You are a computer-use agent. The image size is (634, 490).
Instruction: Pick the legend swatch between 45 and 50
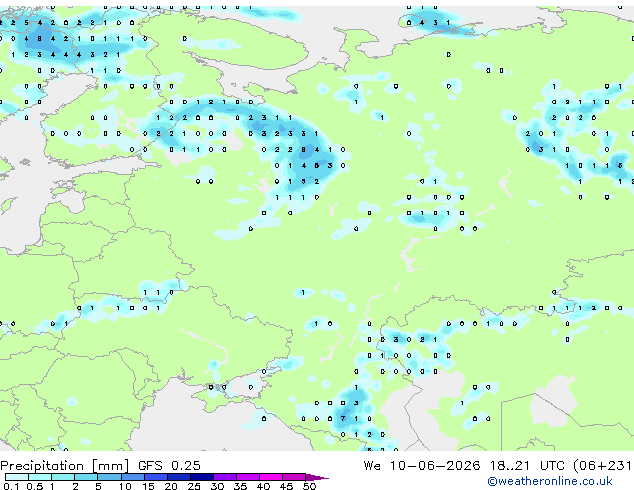(x=294, y=477)
